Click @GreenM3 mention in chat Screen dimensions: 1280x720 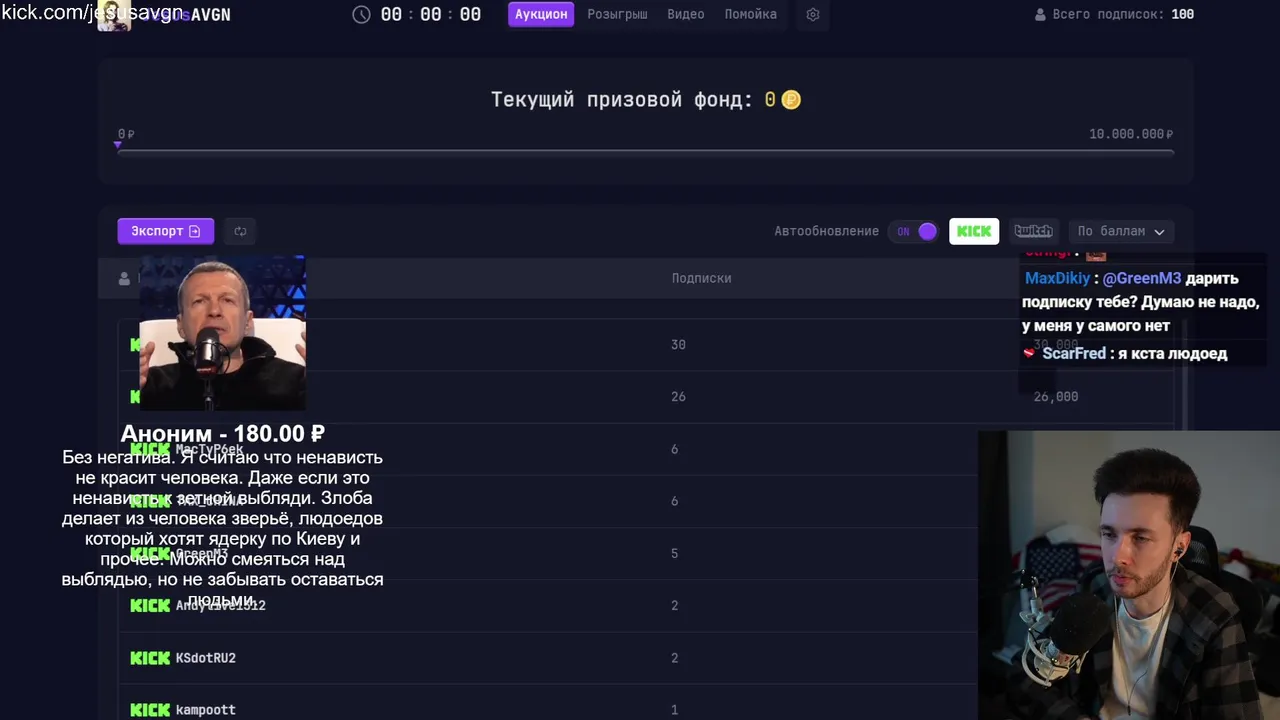pos(1142,278)
